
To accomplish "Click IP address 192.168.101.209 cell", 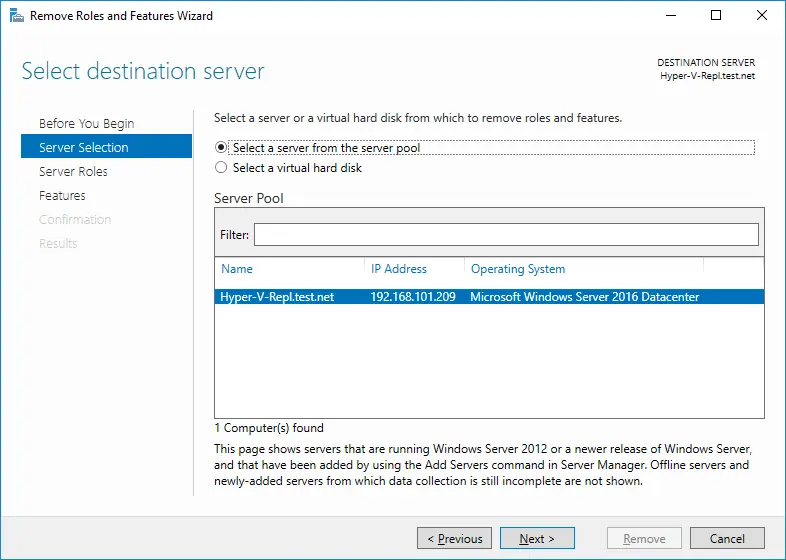I will [413, 297].
